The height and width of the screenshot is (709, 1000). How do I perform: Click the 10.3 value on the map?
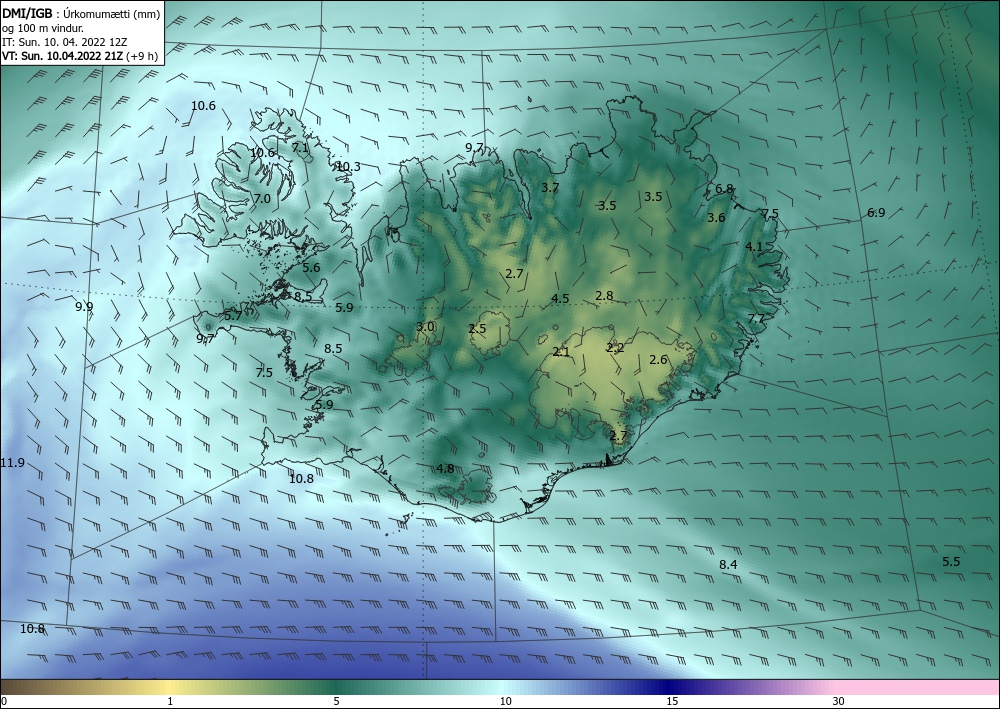(x=348, y=166)
